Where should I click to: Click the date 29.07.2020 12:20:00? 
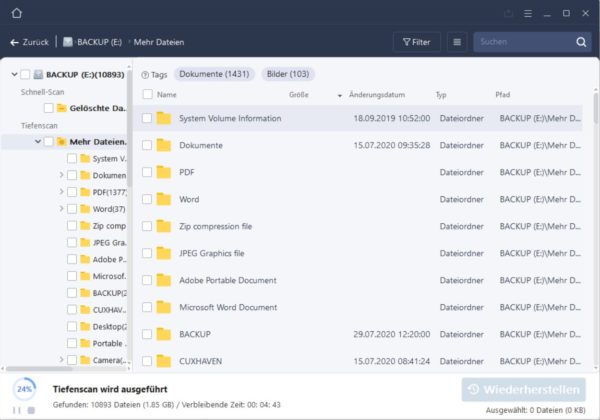pyautogui.click(x=391, y=334)
